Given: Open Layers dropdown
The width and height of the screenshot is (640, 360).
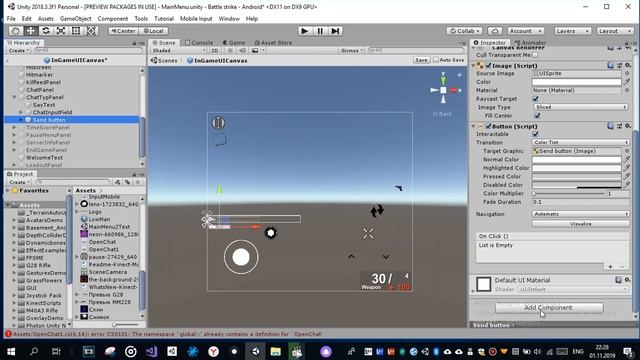Looking at the screenshot, I should (572, 31).
